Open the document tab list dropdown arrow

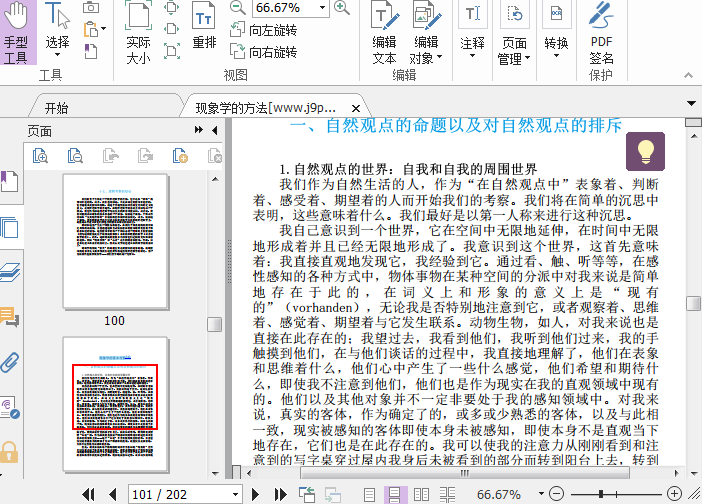(692, 103)
